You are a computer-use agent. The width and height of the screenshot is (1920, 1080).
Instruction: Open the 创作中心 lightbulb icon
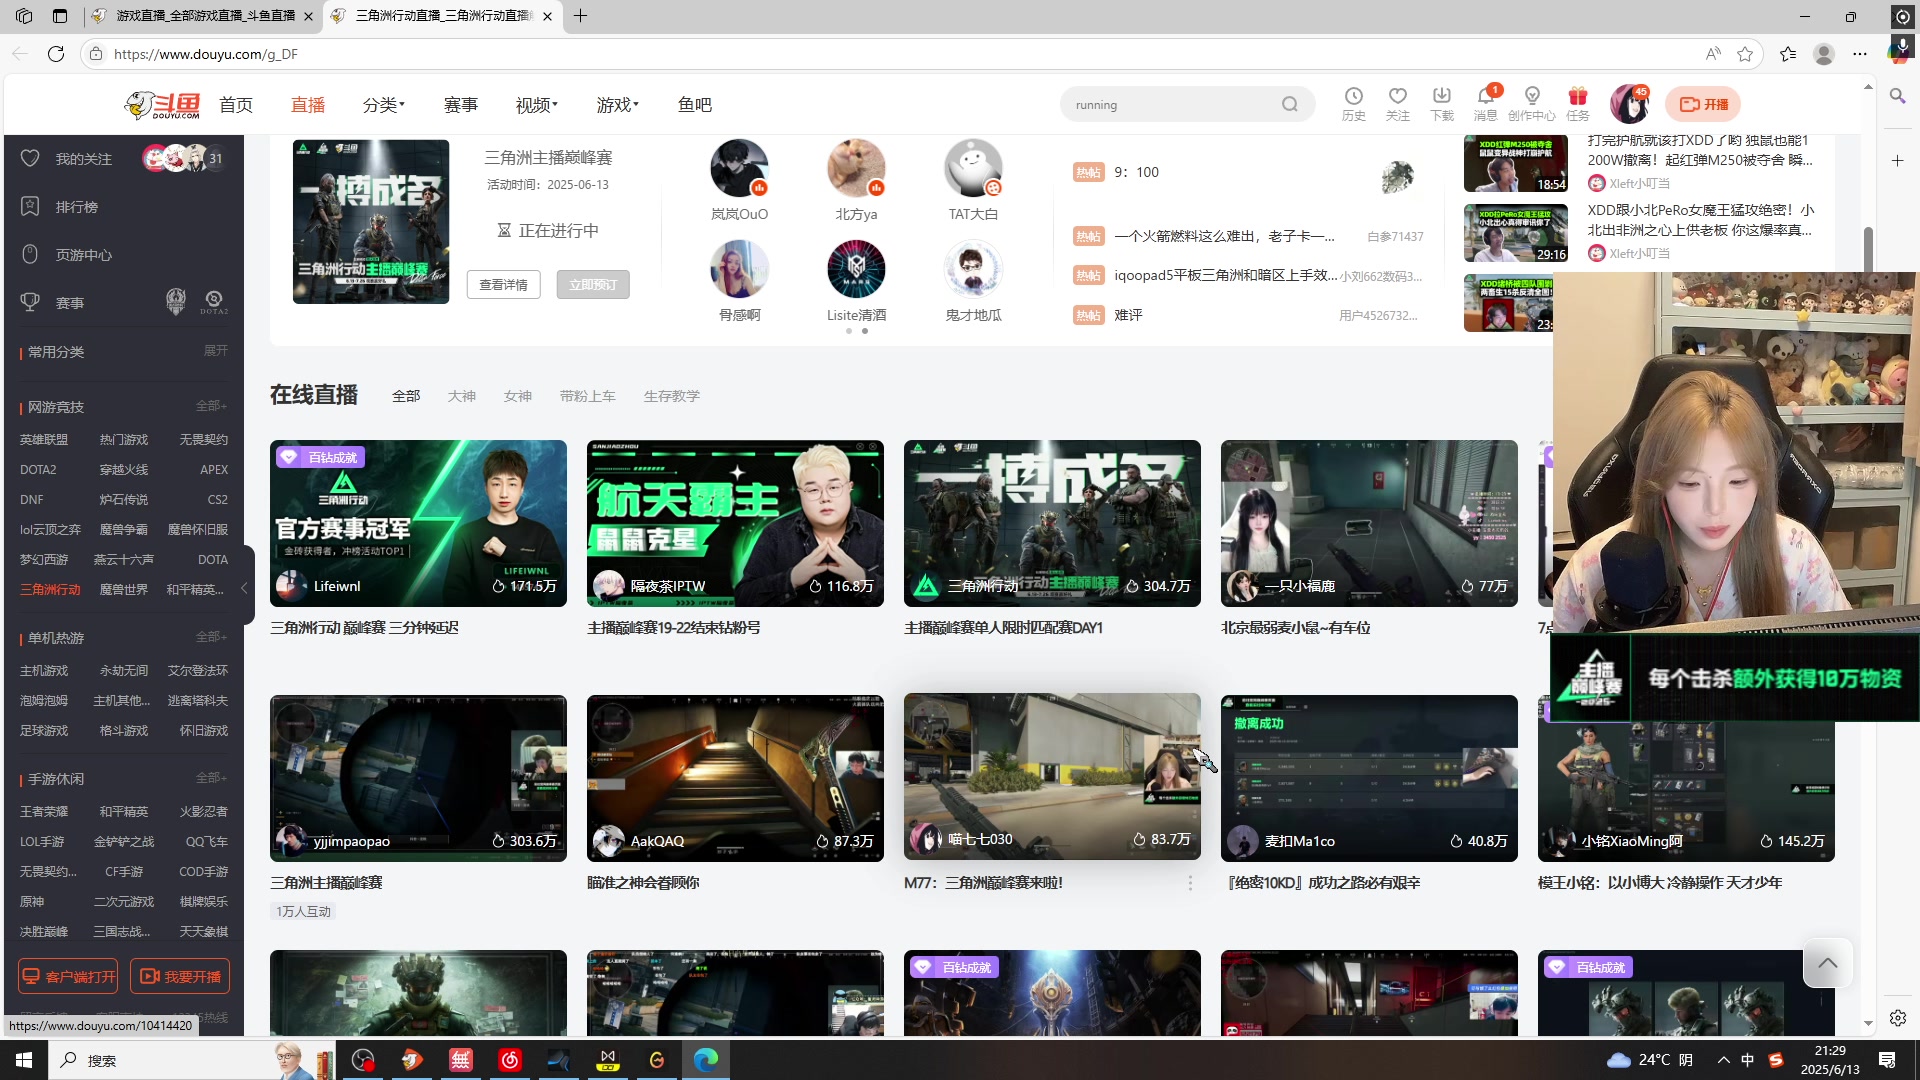point(1531,97)
